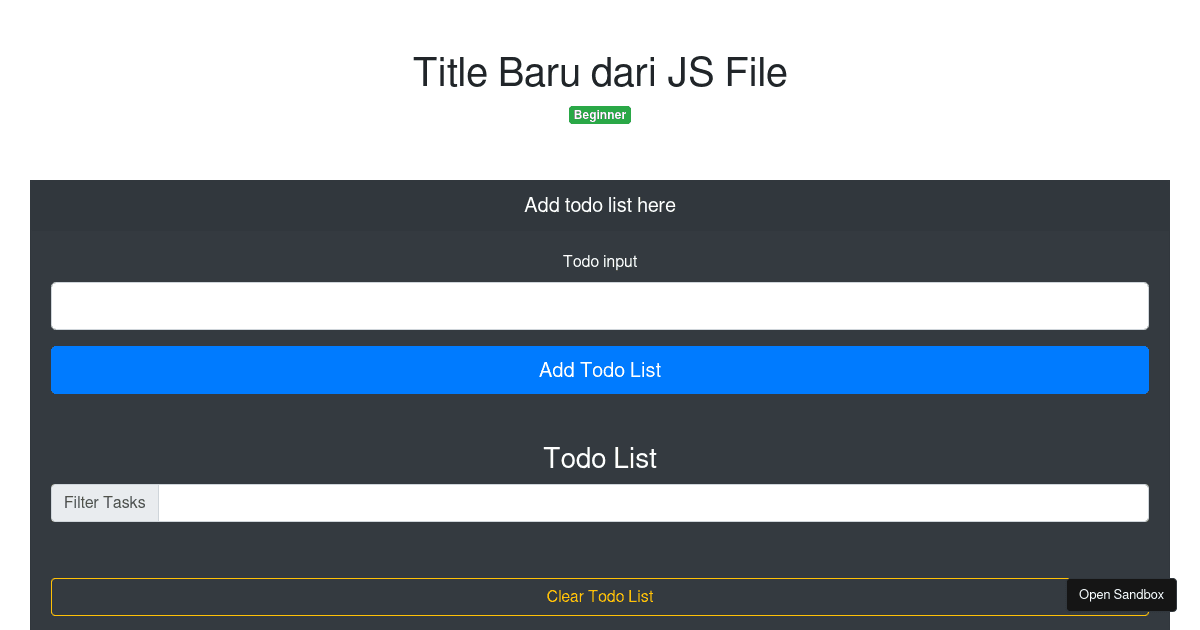
Task: Select the blue Add Todo List bar
Action: (599, 369)
